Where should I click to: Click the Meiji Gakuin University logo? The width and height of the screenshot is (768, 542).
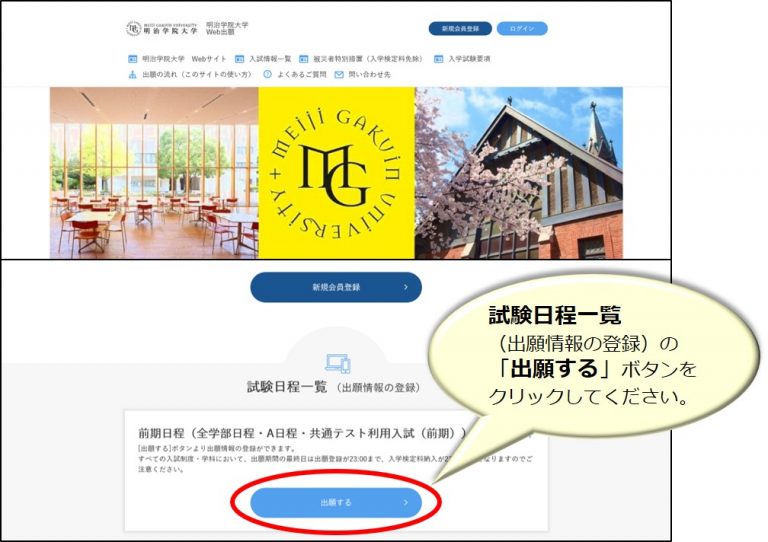click(x=162, y=28)
